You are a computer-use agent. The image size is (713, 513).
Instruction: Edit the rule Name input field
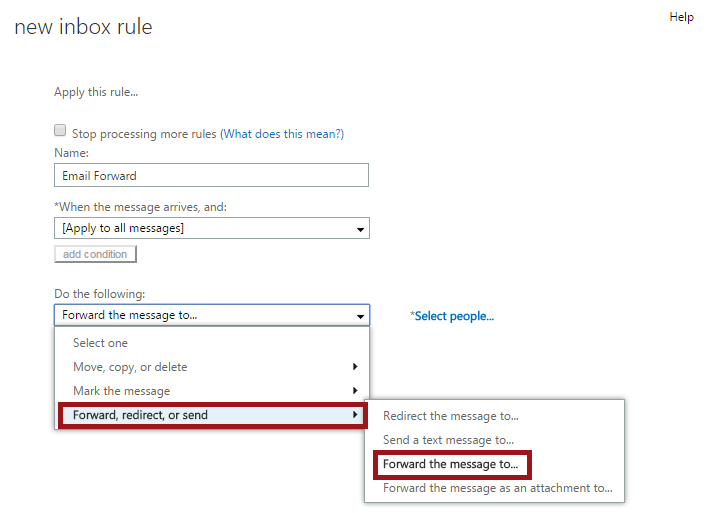coord(211,175)
